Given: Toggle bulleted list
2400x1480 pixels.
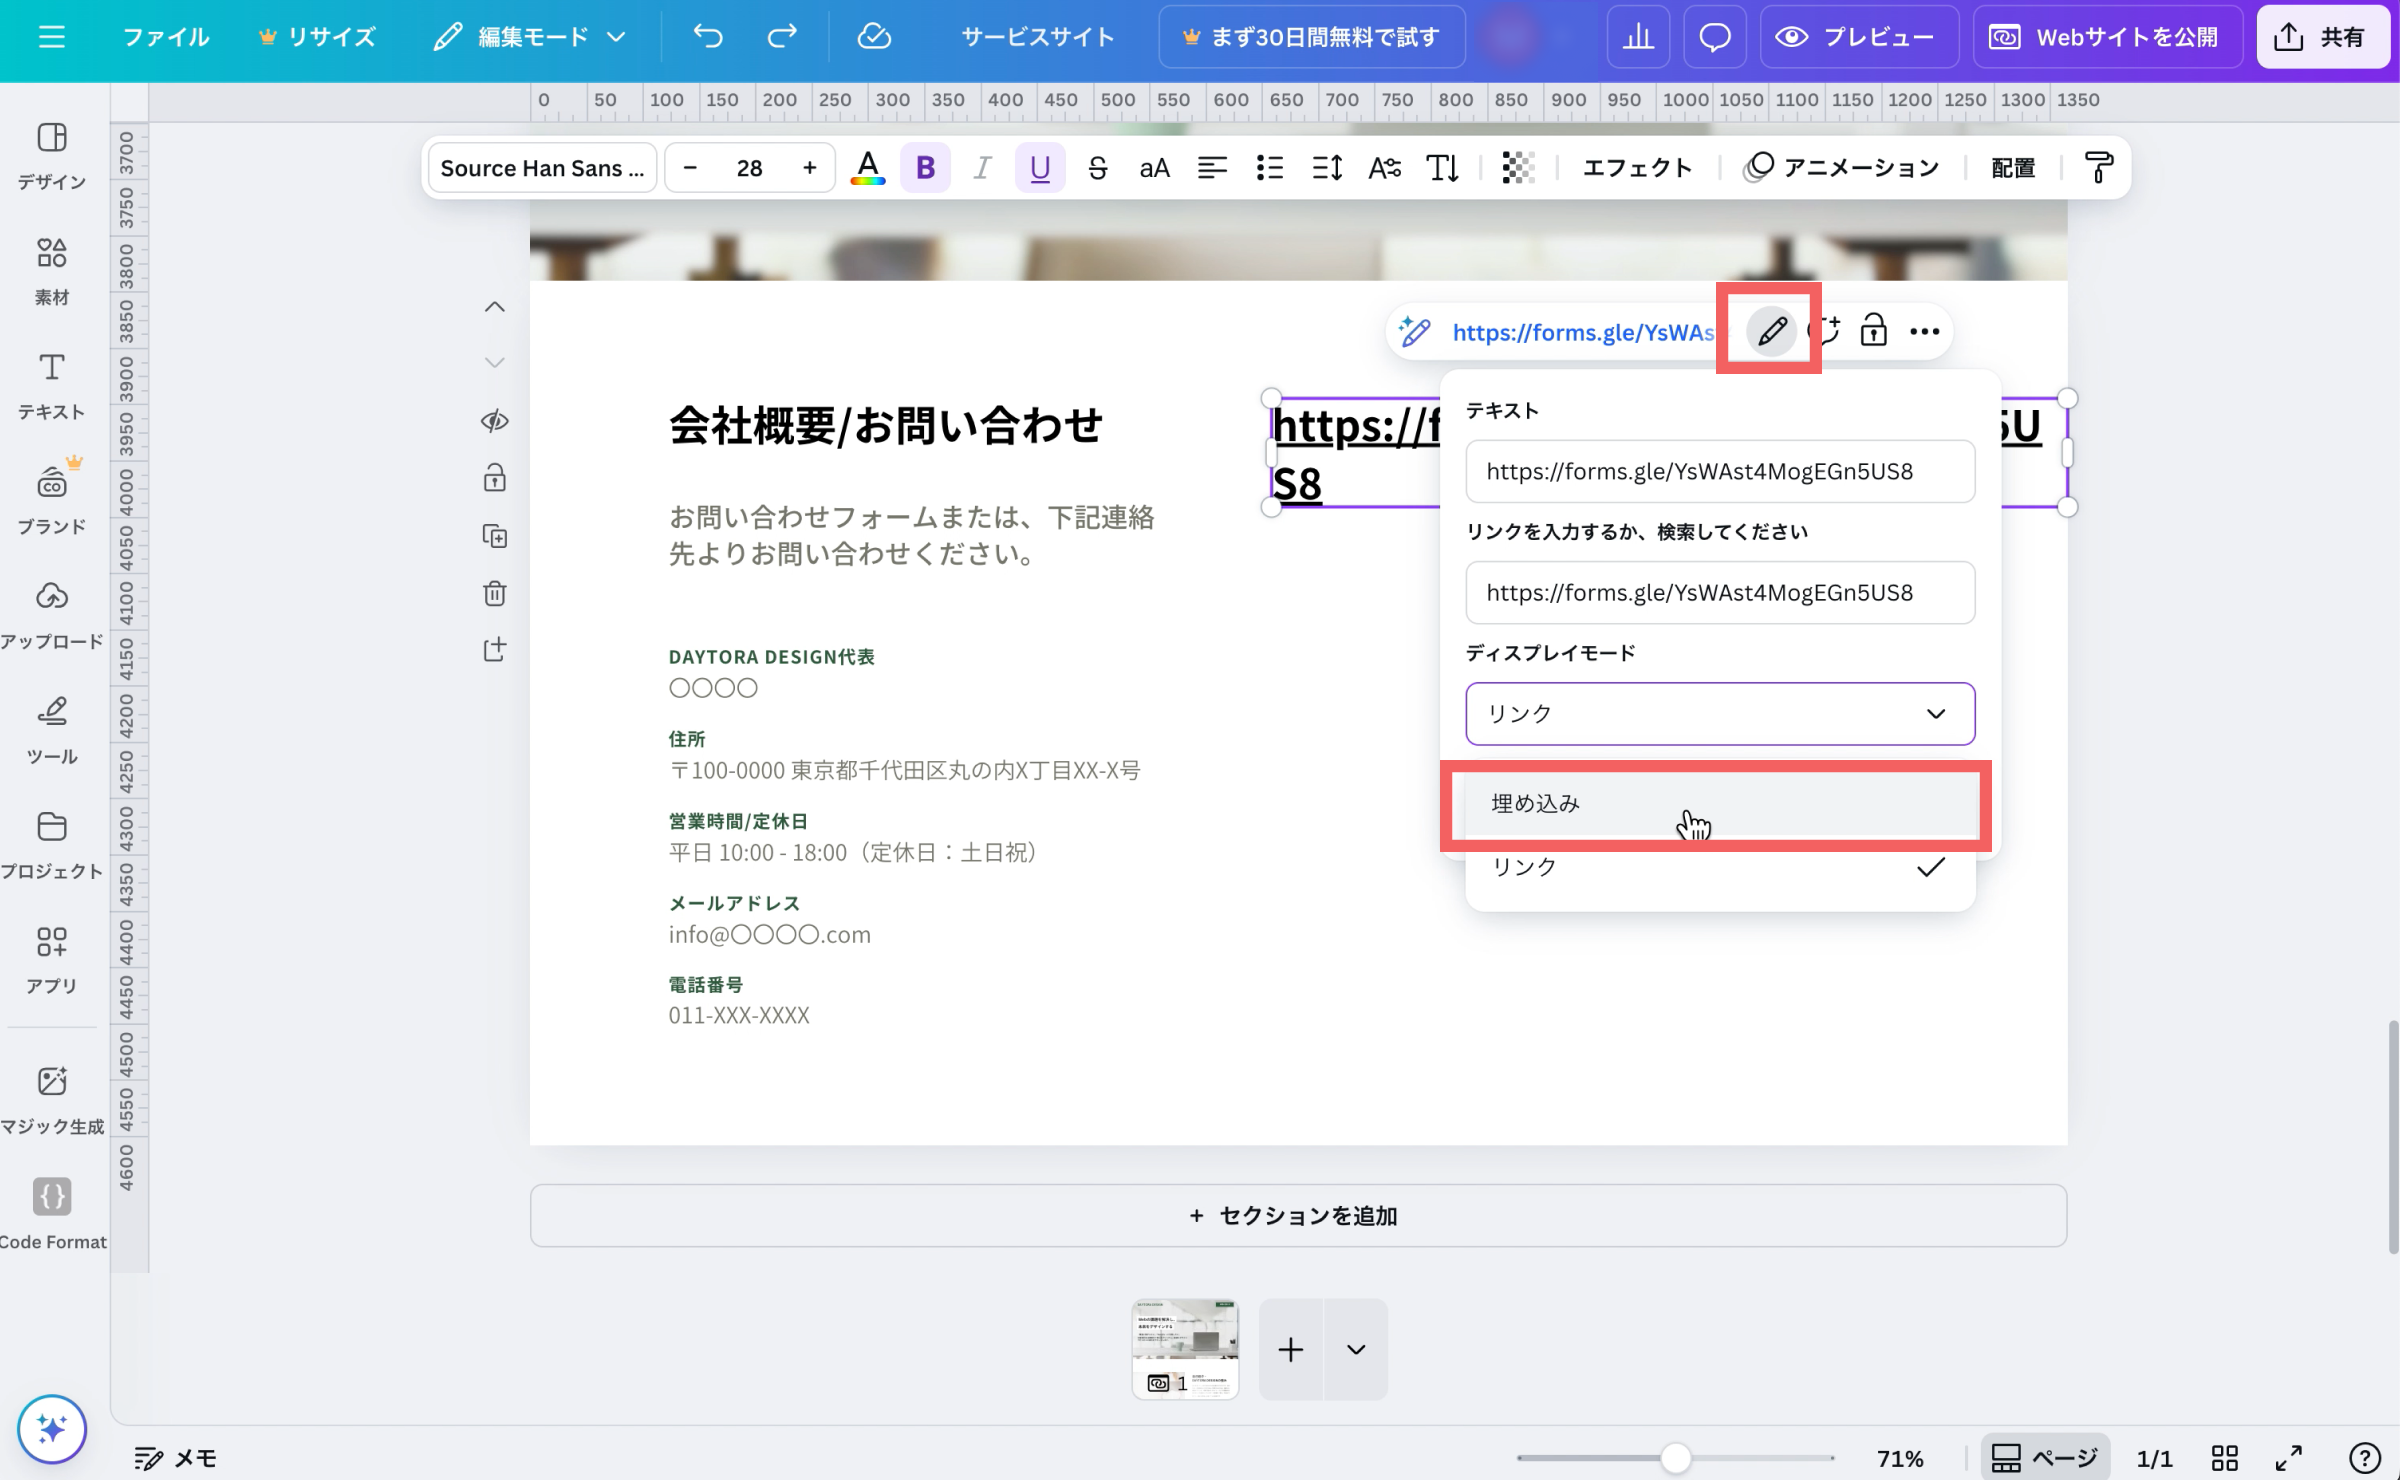Looking at the screenshot, I should [x=1269, y=167].
